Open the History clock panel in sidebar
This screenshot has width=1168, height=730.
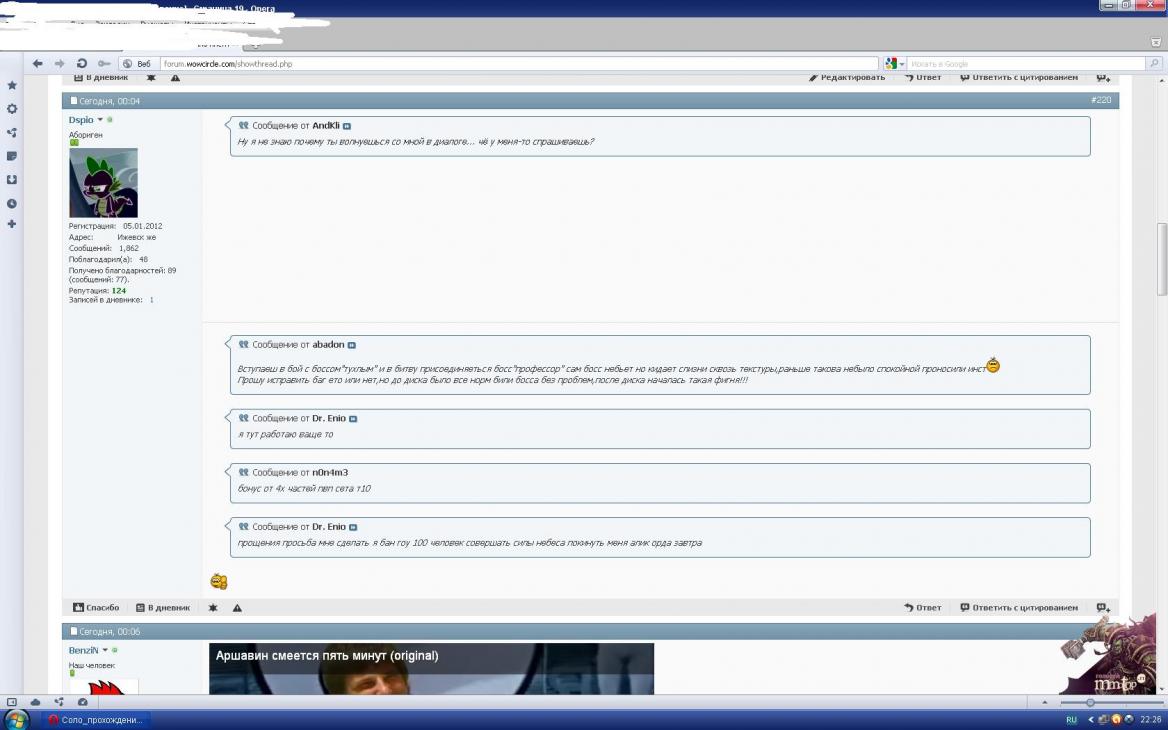click(12, 203)
